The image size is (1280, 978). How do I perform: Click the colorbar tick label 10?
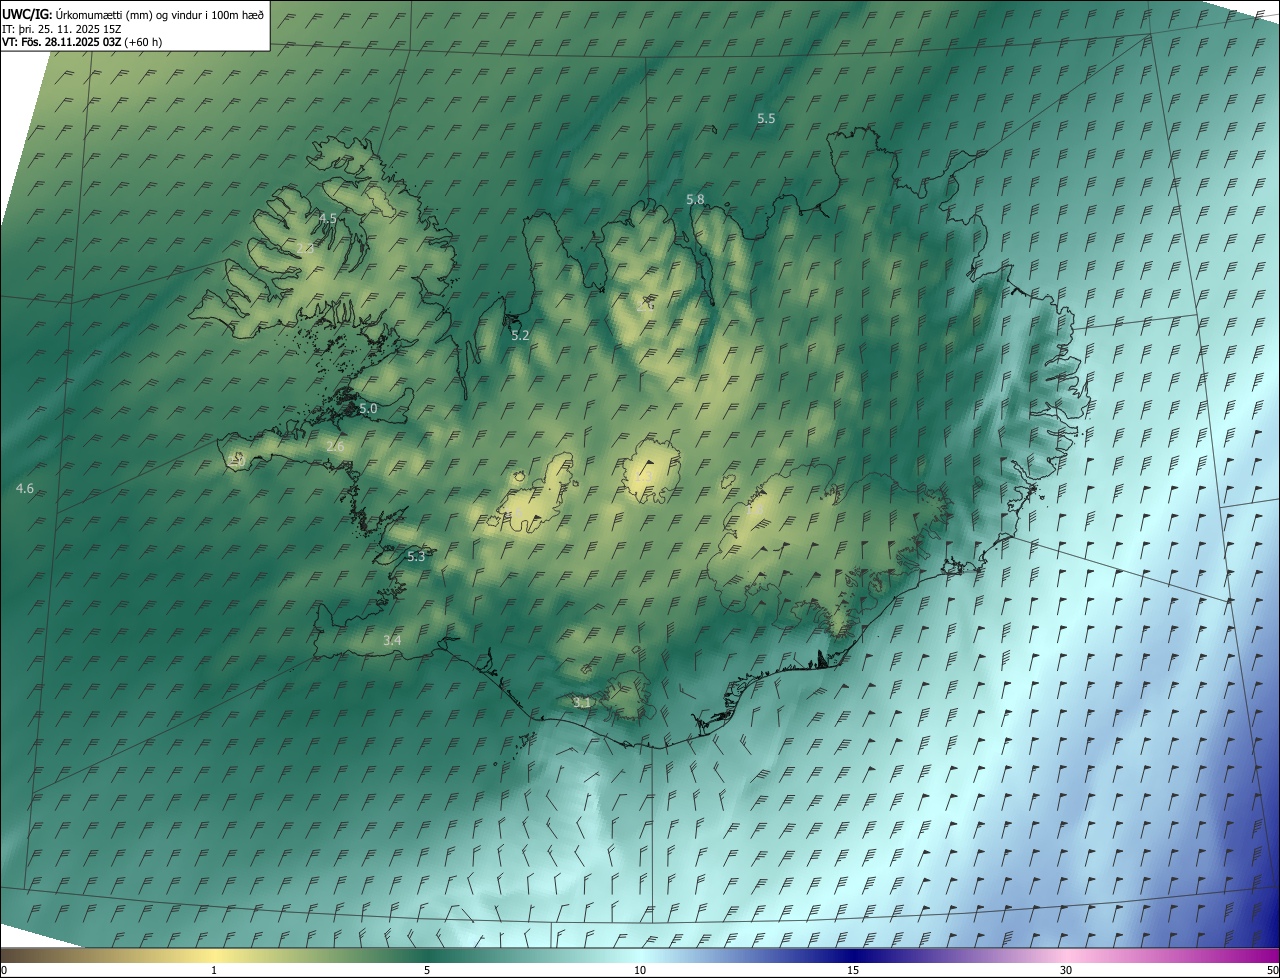tap(640, 971)
